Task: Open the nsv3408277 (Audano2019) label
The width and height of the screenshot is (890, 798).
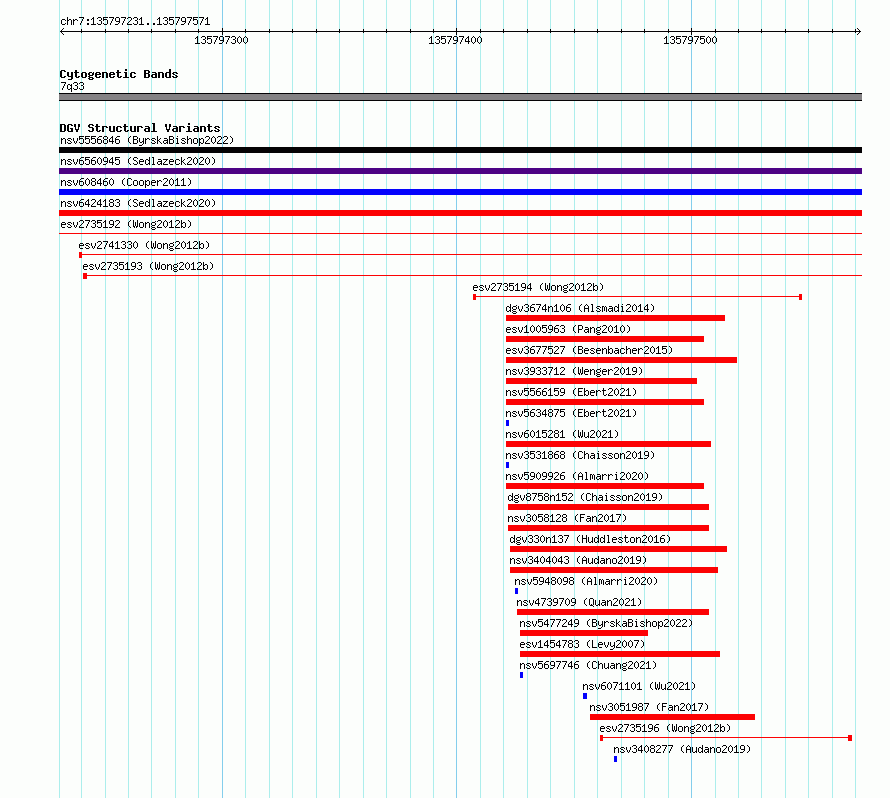Action: [x=682, y=749]
